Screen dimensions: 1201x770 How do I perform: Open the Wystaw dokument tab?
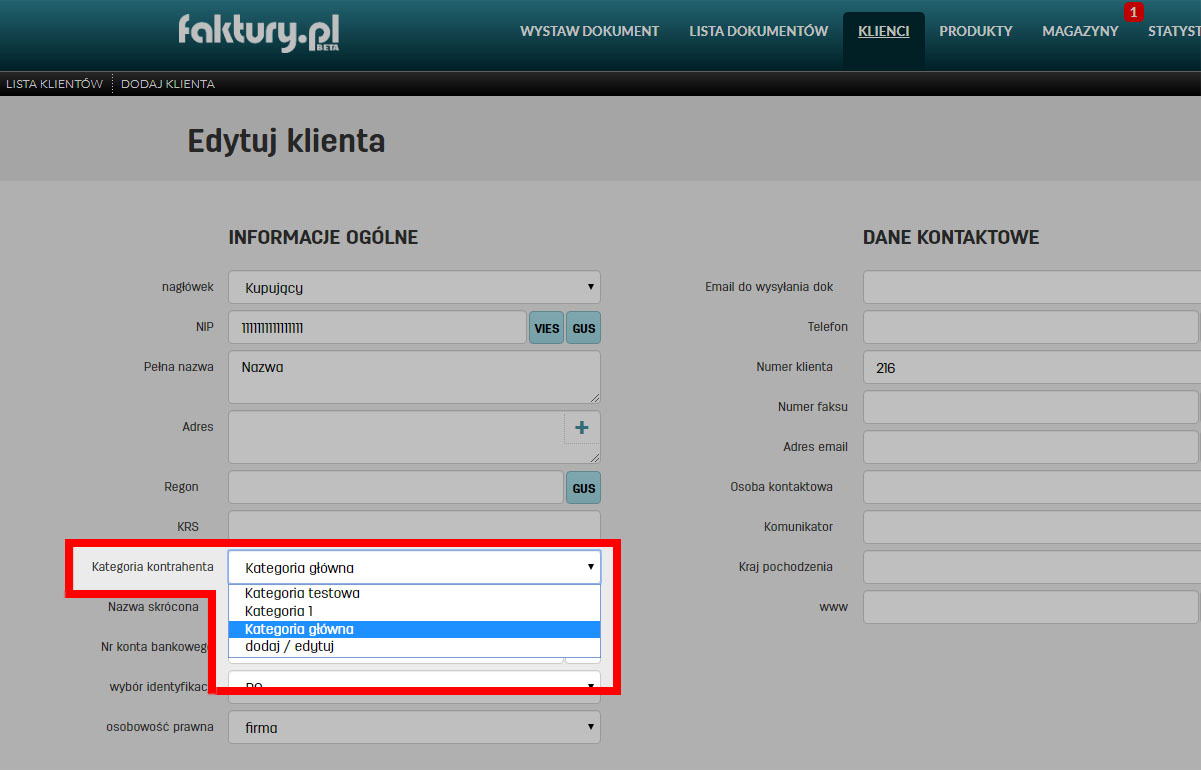pos(589,31)
